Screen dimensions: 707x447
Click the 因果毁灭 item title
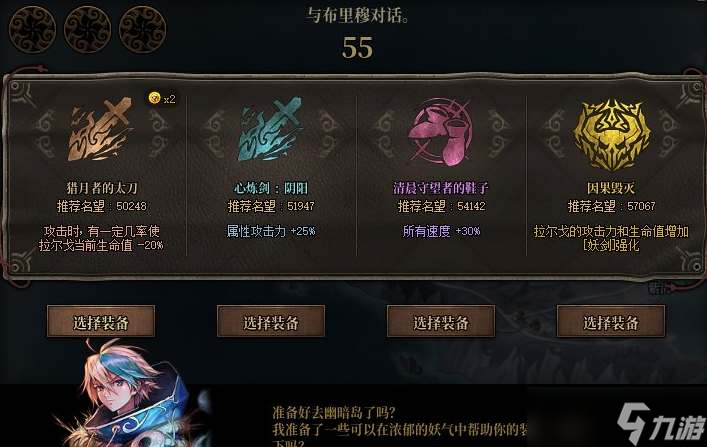(611, 188)
